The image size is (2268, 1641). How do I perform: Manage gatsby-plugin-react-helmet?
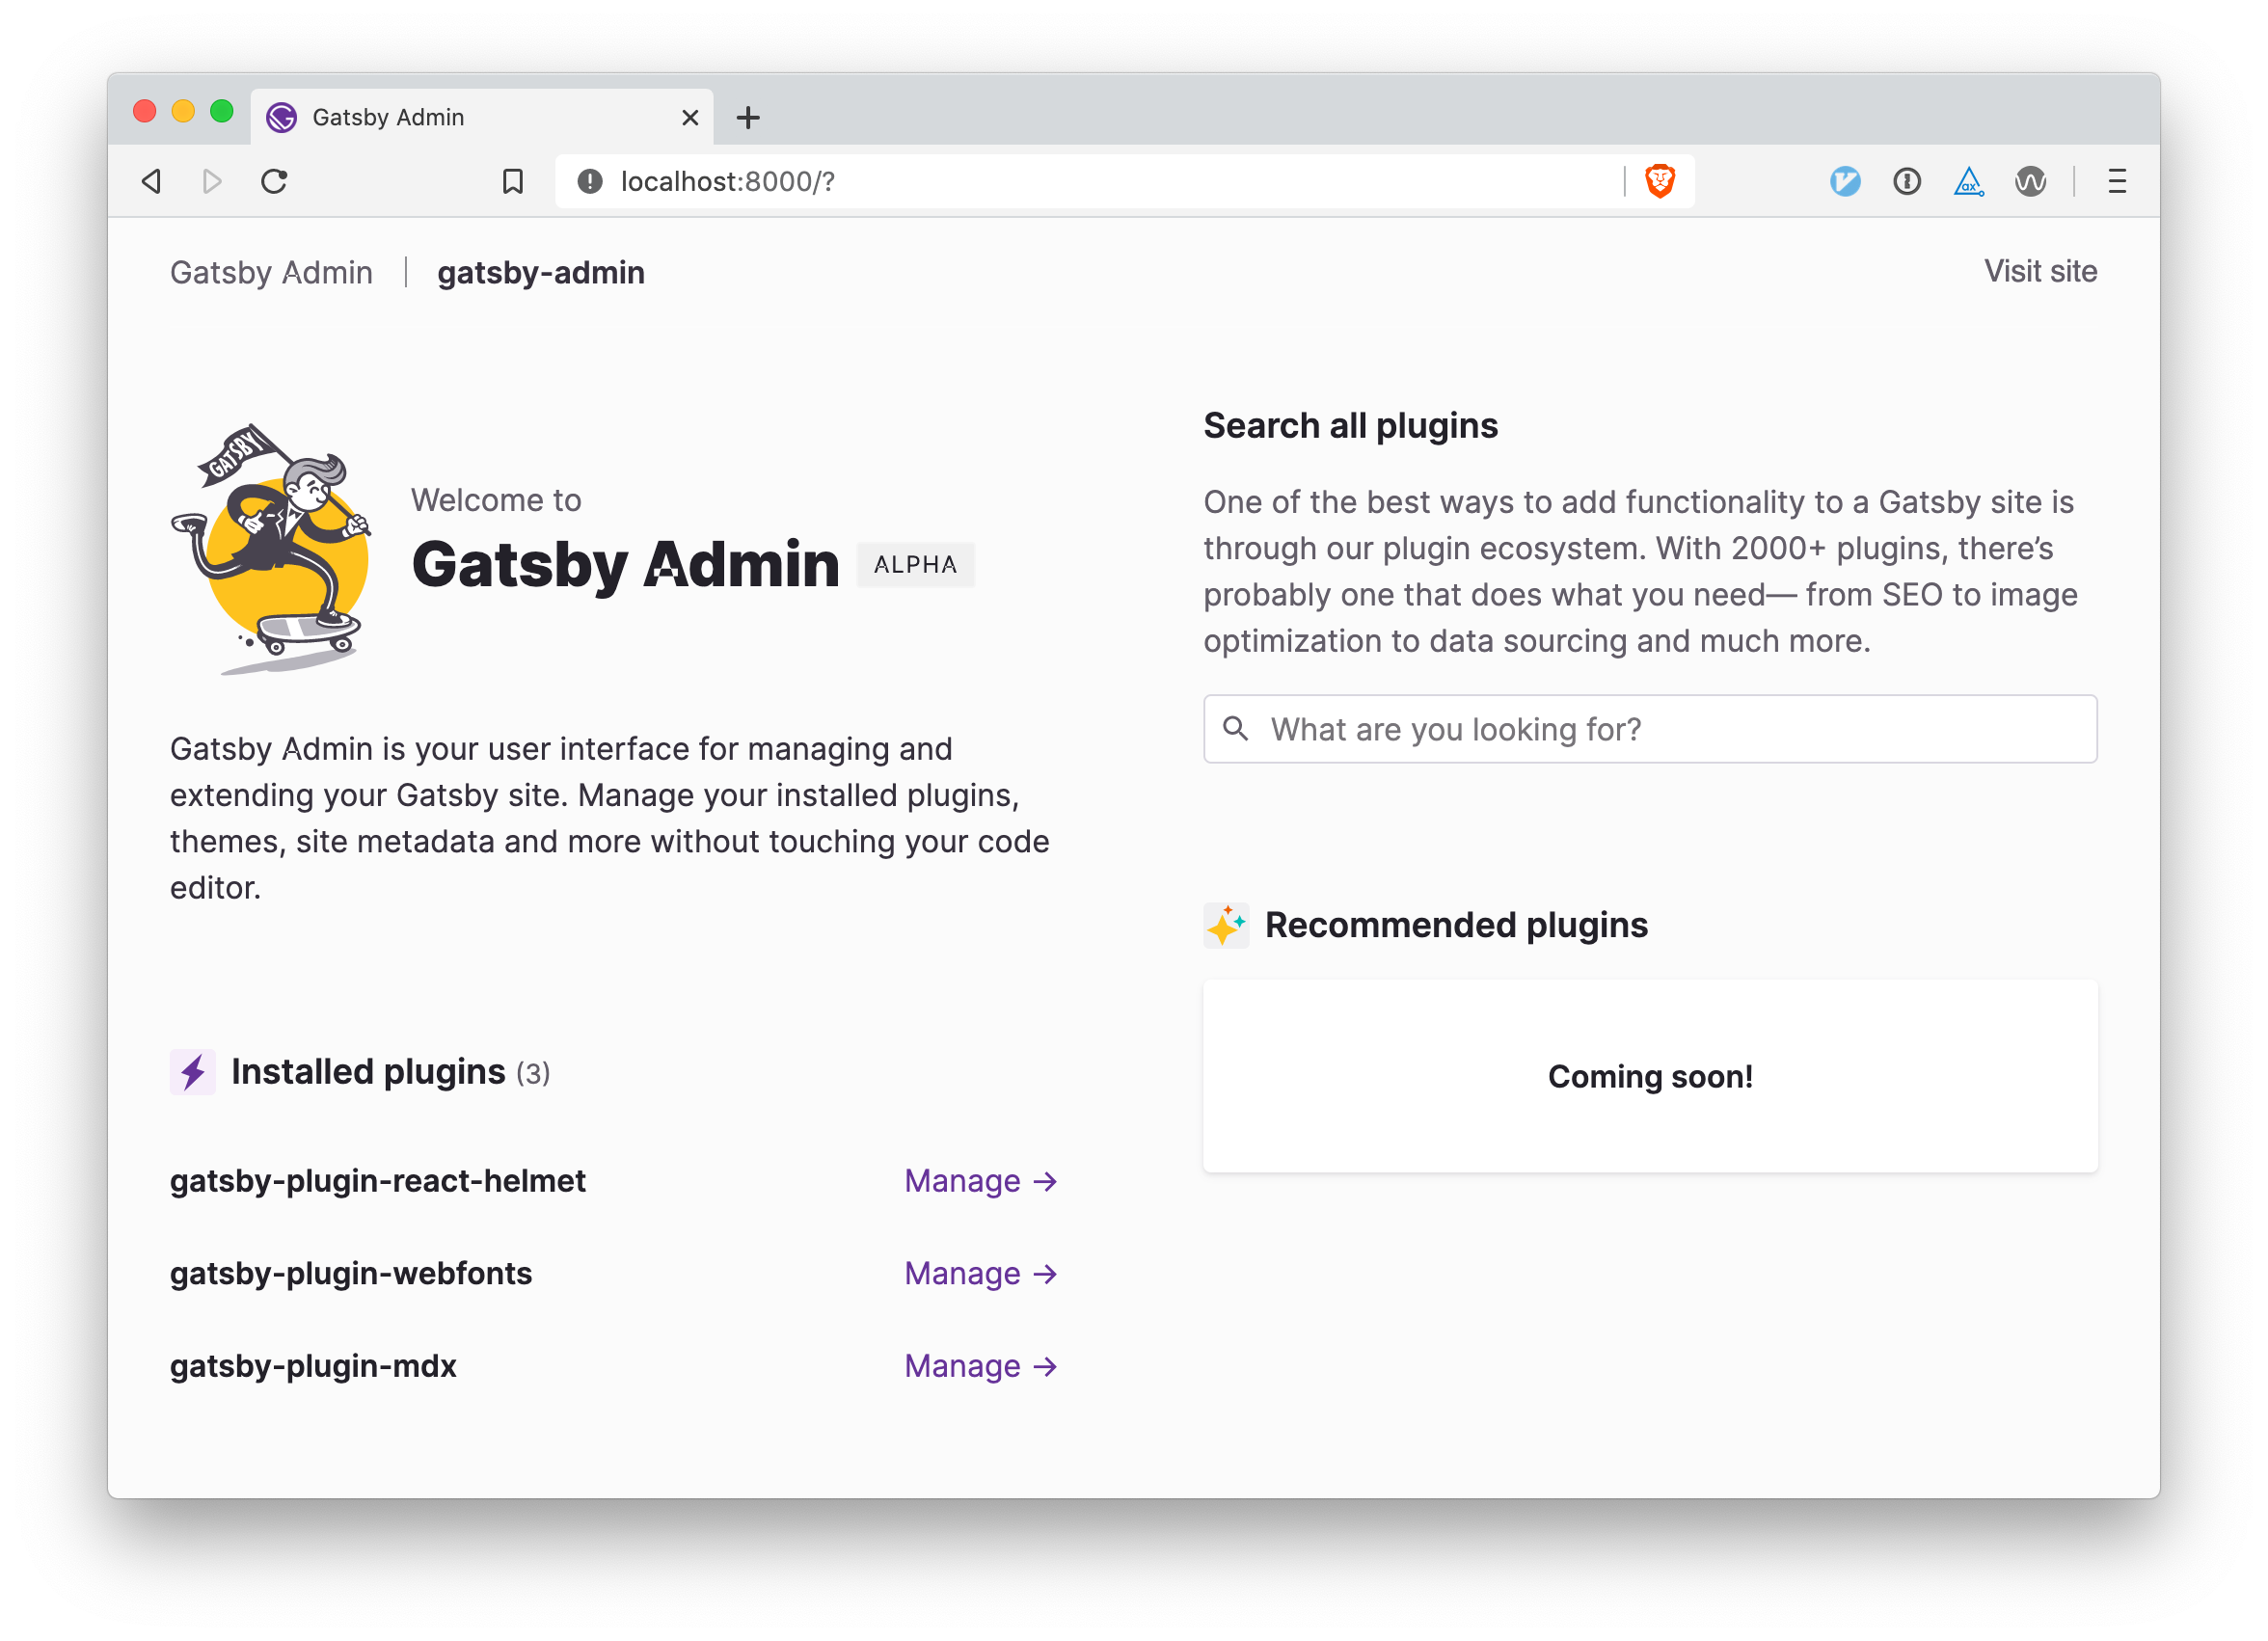[x=981, y=1181]
